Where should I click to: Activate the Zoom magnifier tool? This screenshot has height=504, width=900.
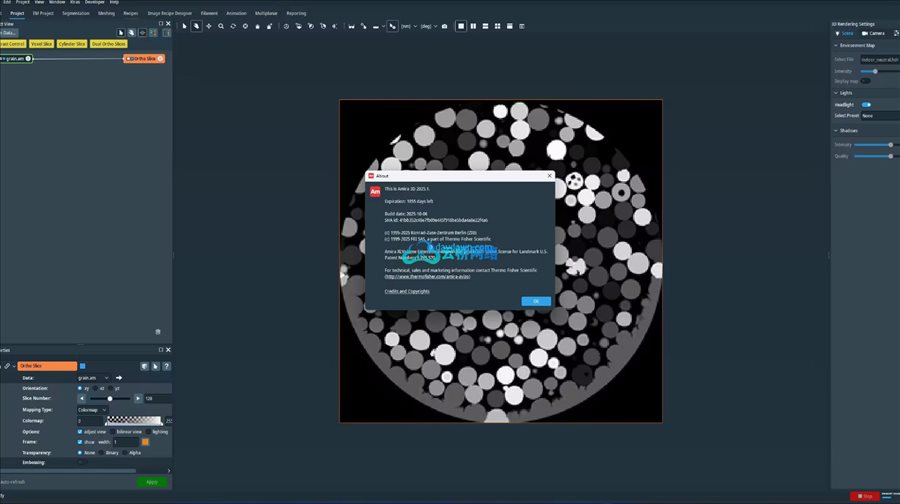pyautogui.click(x=220, y=26)
